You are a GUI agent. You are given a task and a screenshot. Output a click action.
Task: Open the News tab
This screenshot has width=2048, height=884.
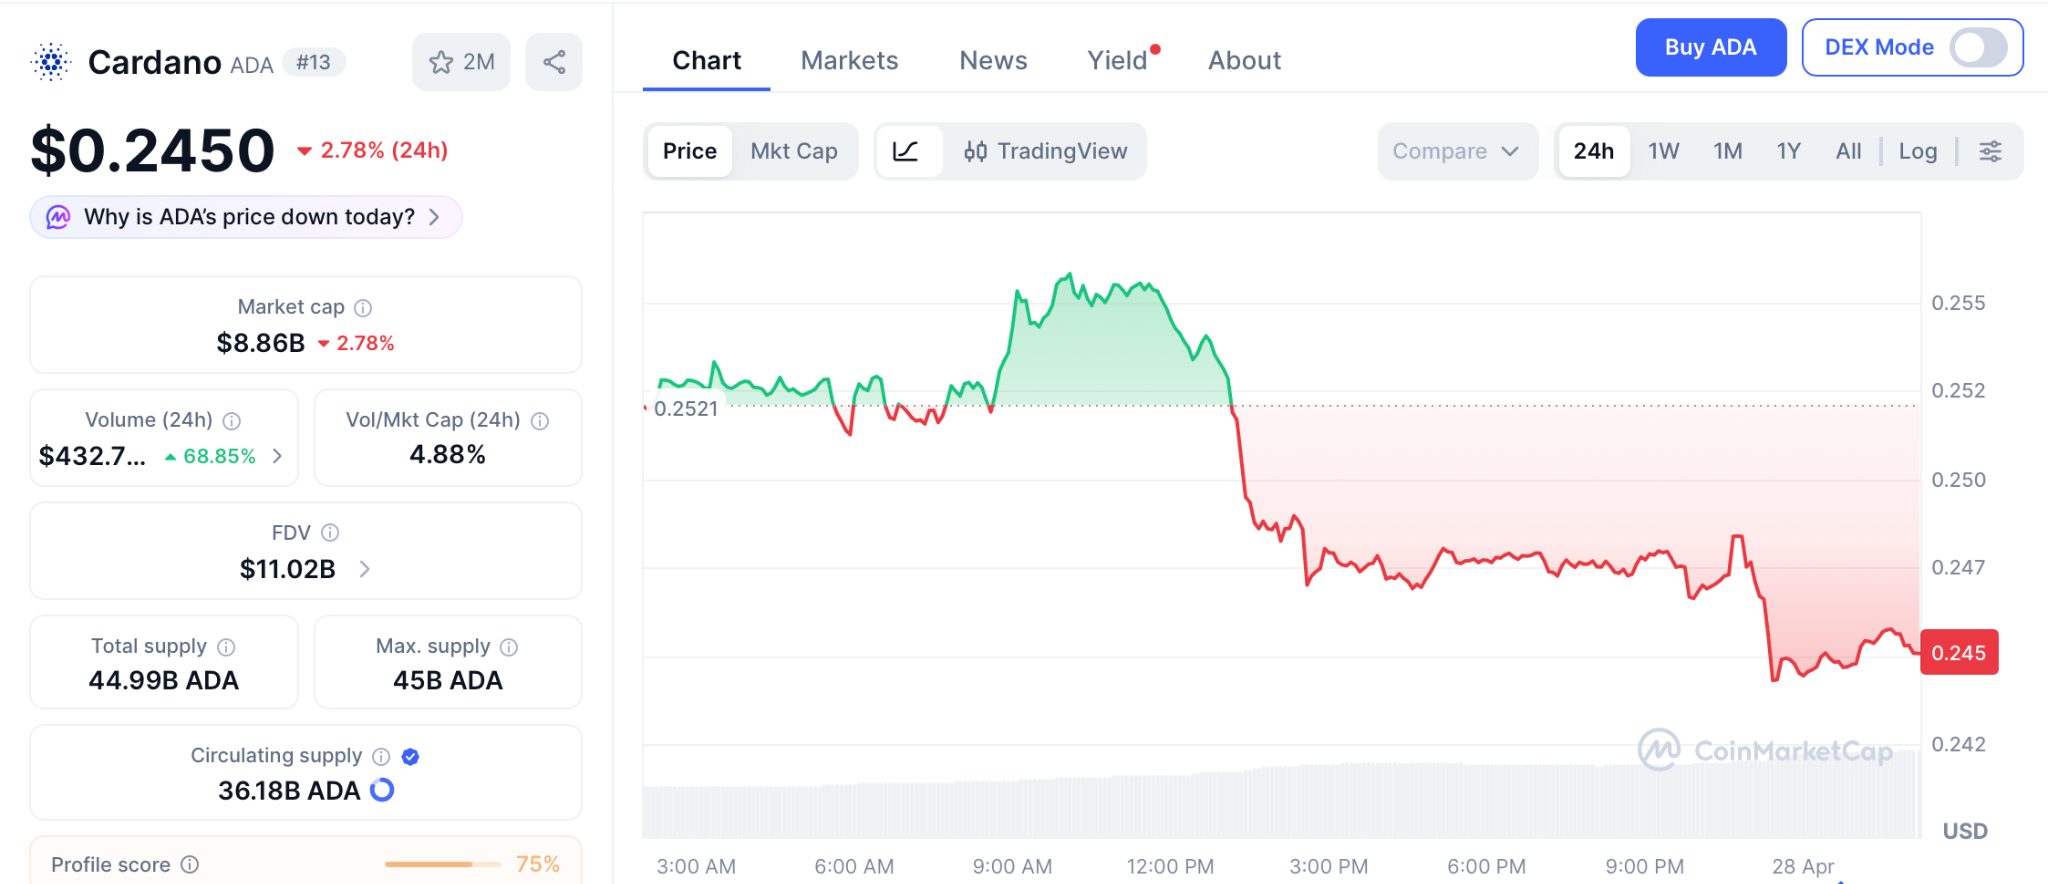click(x=993, y=61)
